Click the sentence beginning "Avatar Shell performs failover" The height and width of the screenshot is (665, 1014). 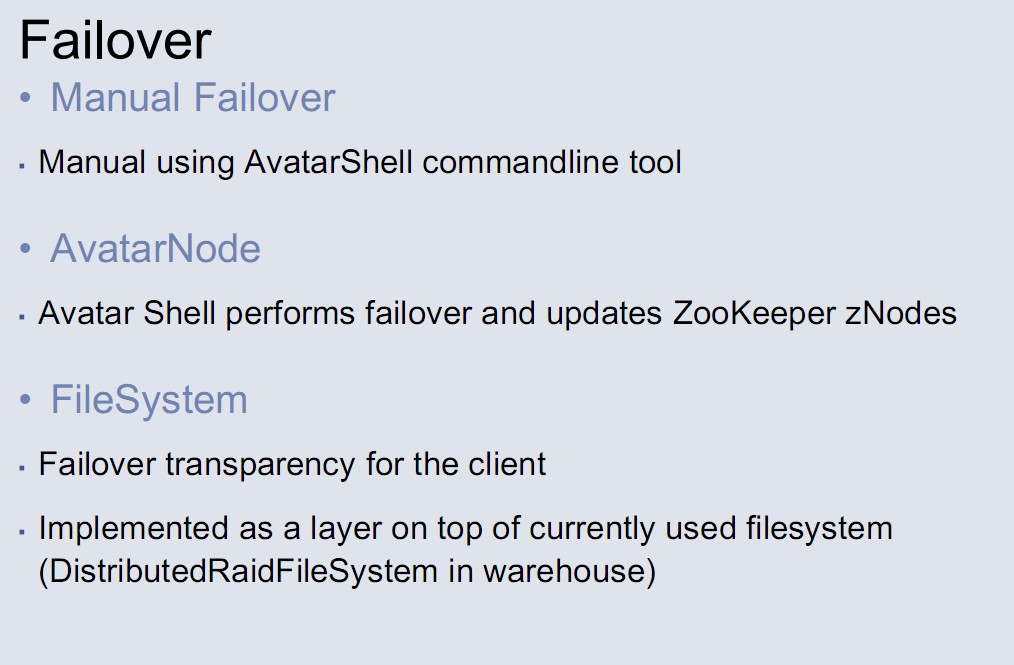[497, 314]
